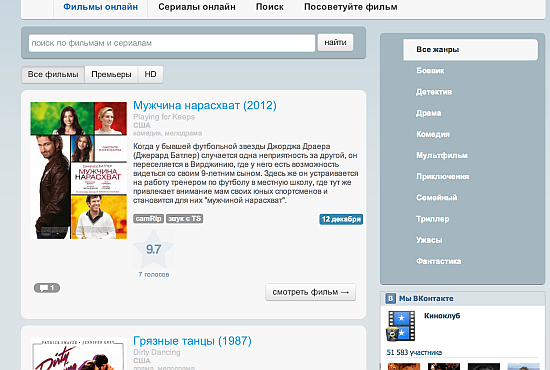Screen dimensions: 550x370
Task: Click the комедия, мелодрама genre text
Action: tap(167, 133)
